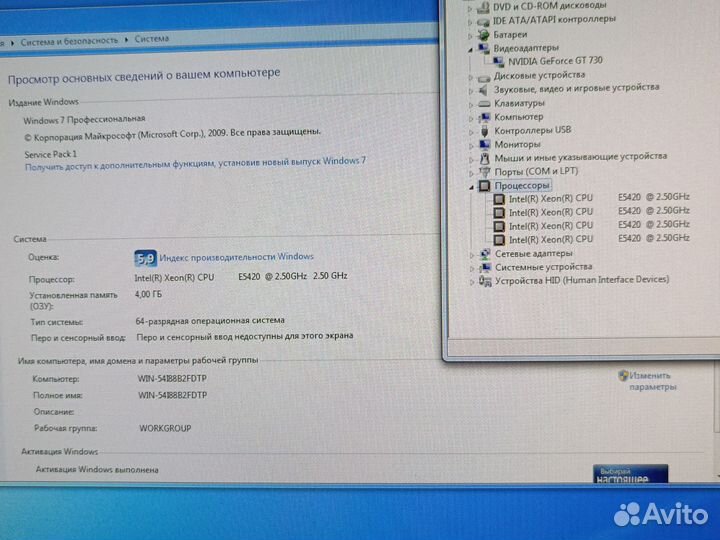Click 64-разрядная операционная система text
Image resolution: width=720 pixels, height=540 pixels.
[210, 321]
